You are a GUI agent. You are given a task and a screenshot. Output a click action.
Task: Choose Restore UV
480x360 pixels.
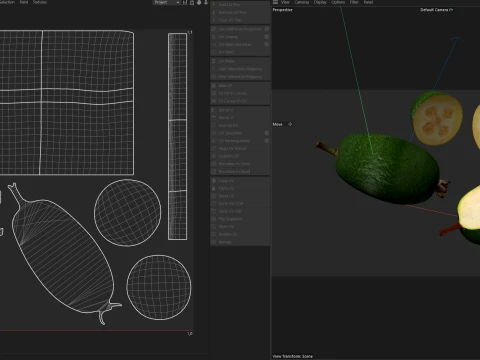240,234
